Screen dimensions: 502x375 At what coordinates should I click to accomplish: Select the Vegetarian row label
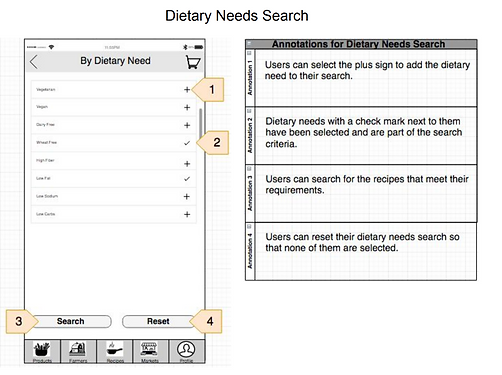point(46,89)
